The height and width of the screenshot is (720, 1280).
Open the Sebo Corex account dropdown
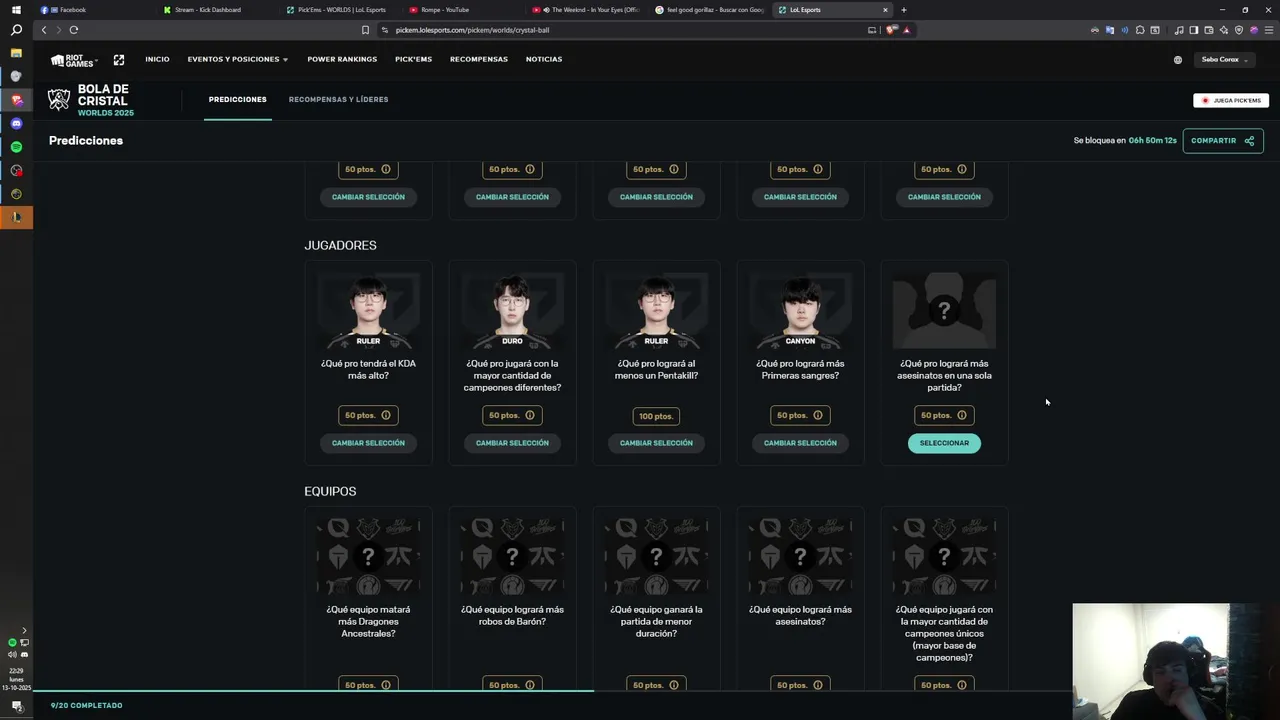pyautogui.click(x=1224, y=60)
